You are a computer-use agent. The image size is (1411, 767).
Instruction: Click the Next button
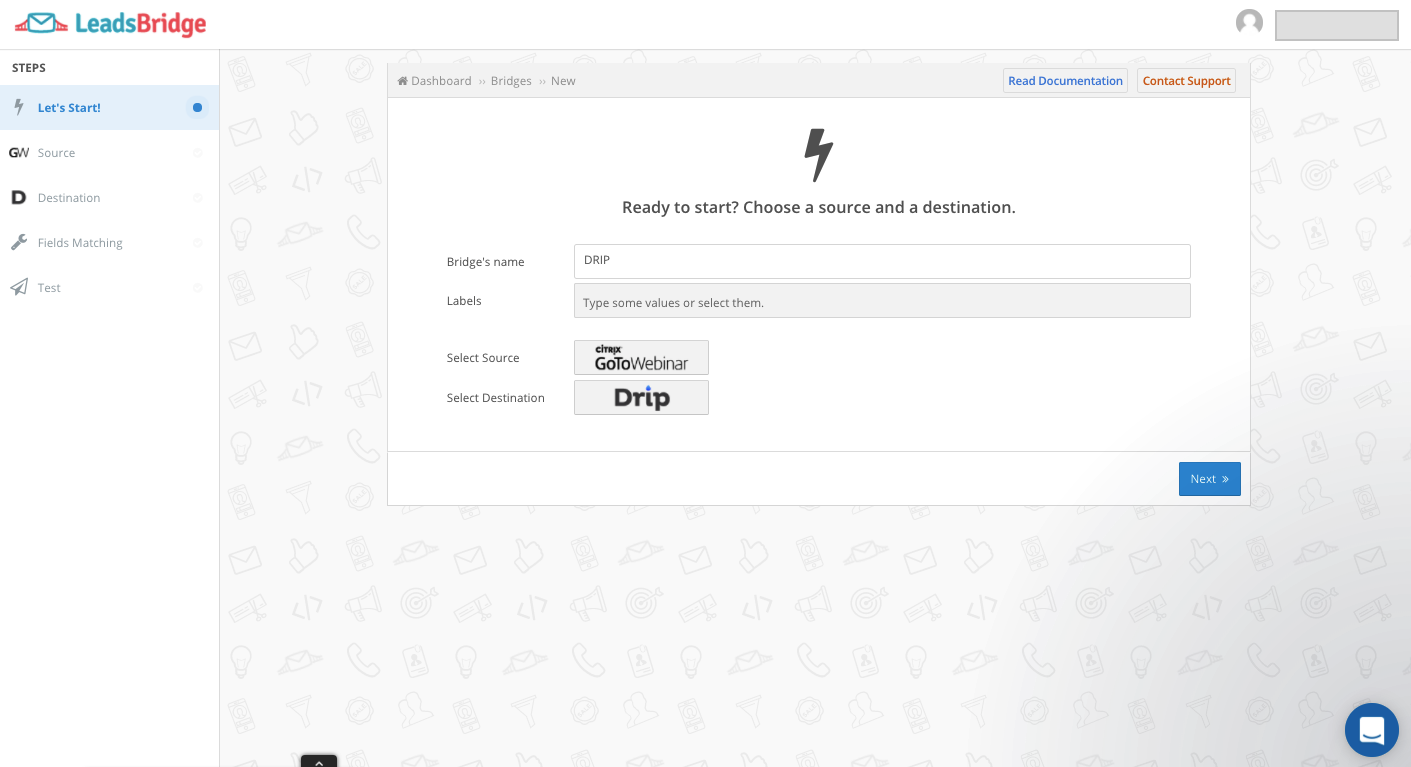[x=1209, y=479]
